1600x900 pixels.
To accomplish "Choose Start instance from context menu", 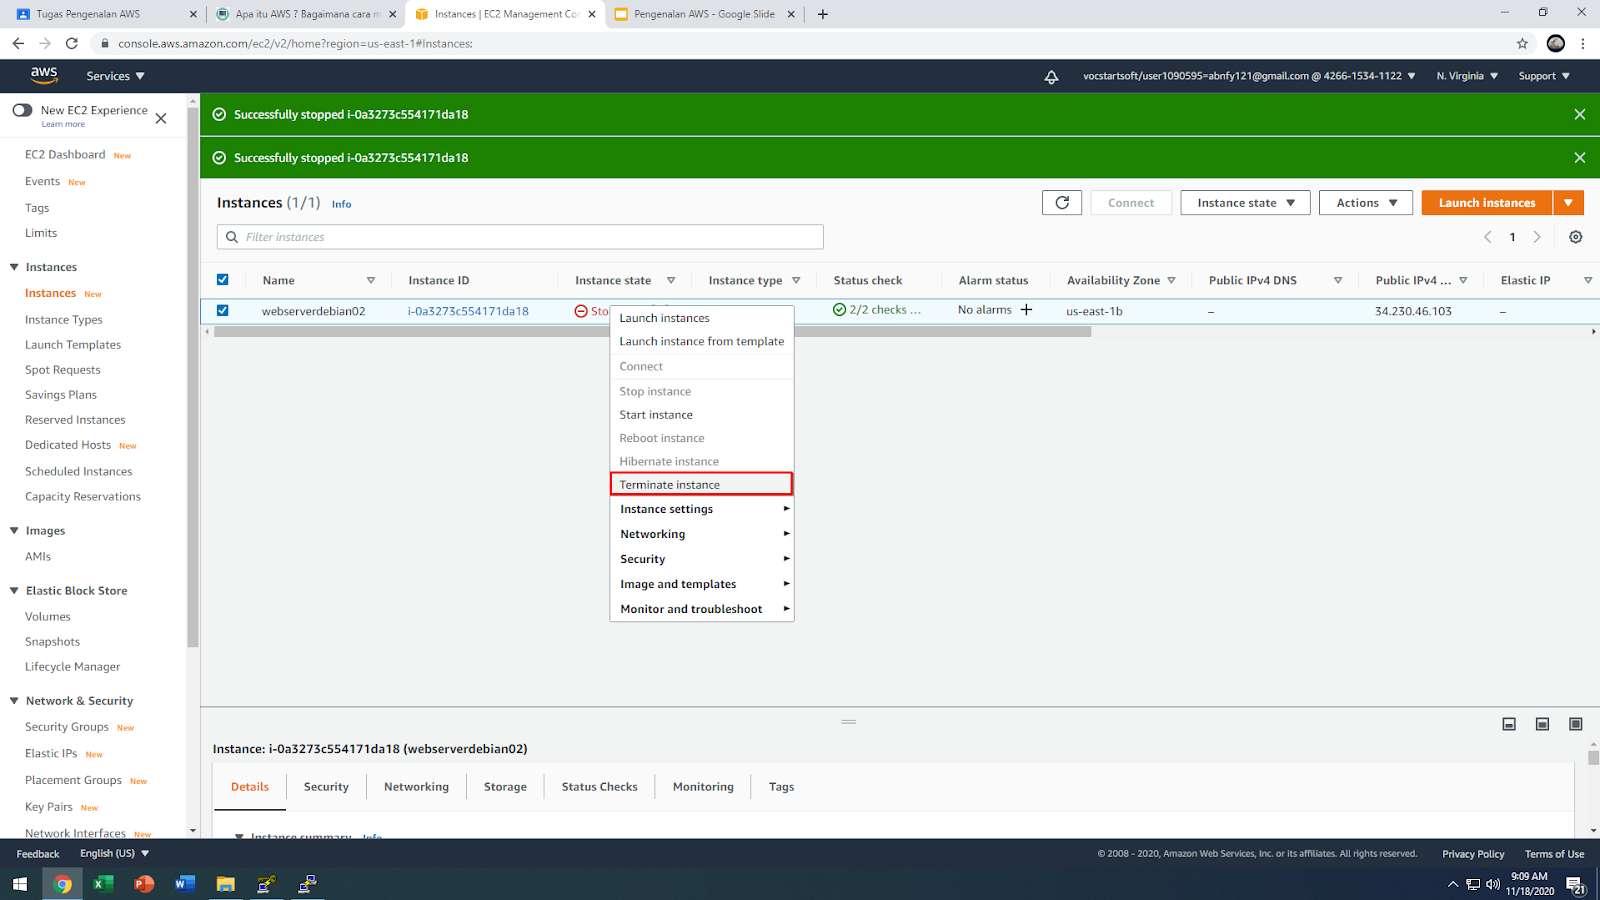I will [701, 415].
